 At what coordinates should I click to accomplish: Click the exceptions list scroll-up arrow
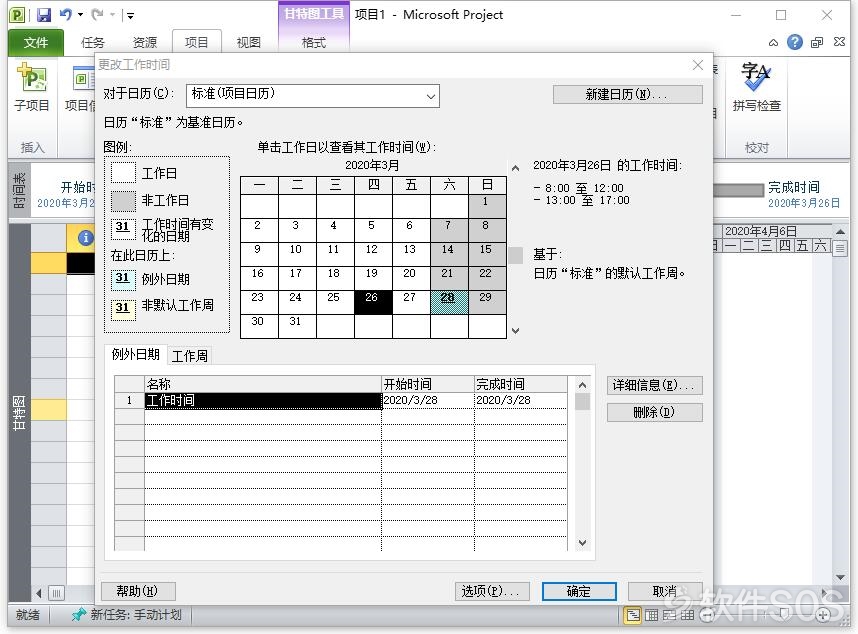tap(582, 385)
